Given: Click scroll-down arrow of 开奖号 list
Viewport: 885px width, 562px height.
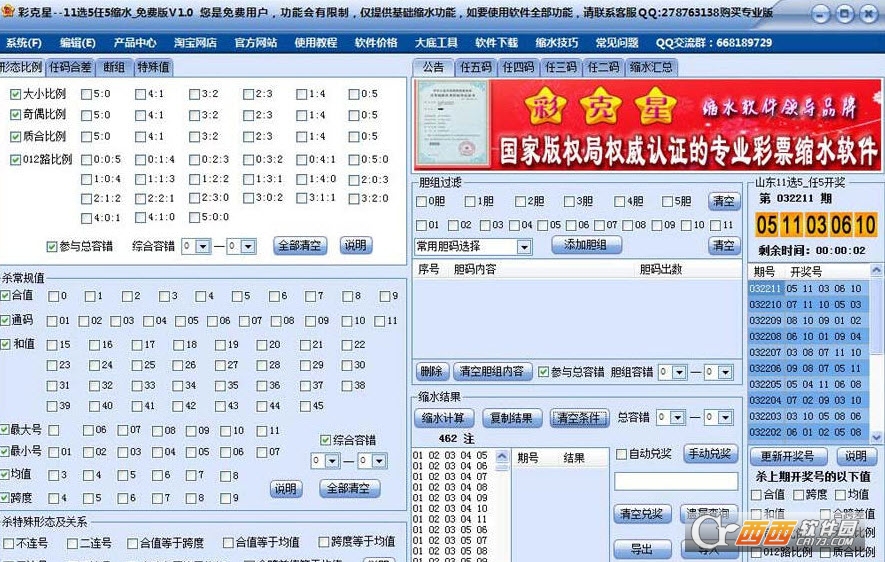Looking at the screenshot, I should tap(876, 437).
